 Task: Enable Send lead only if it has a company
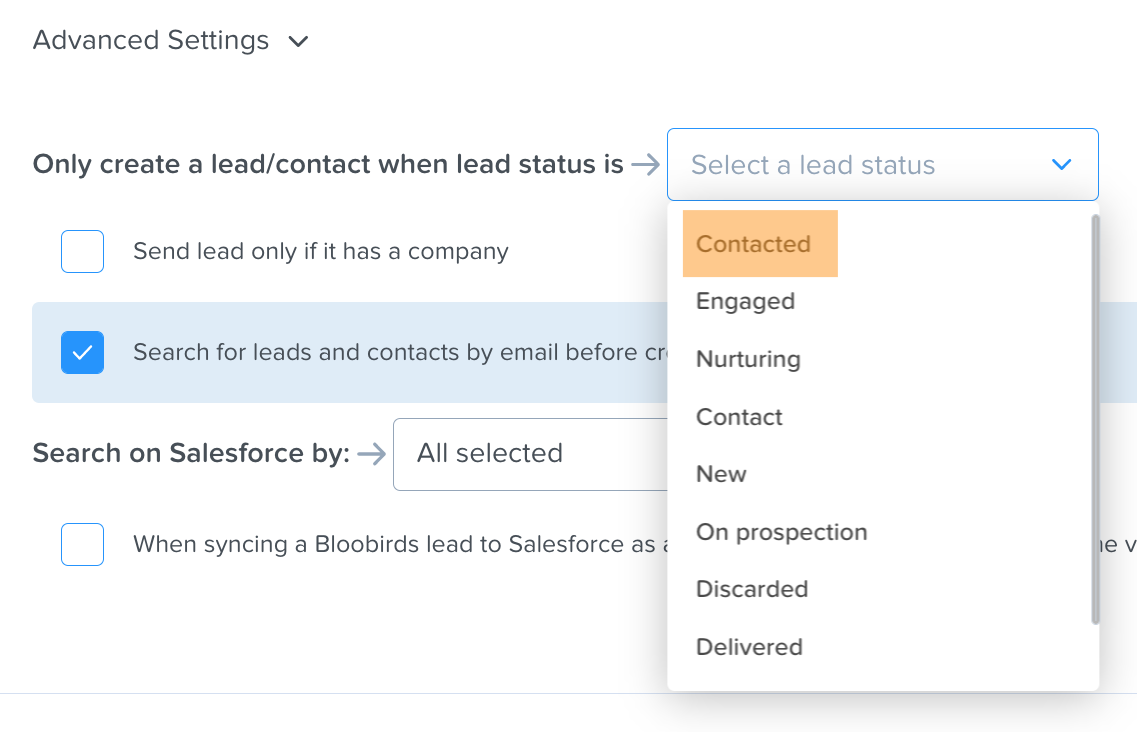(x=83, y=251)
